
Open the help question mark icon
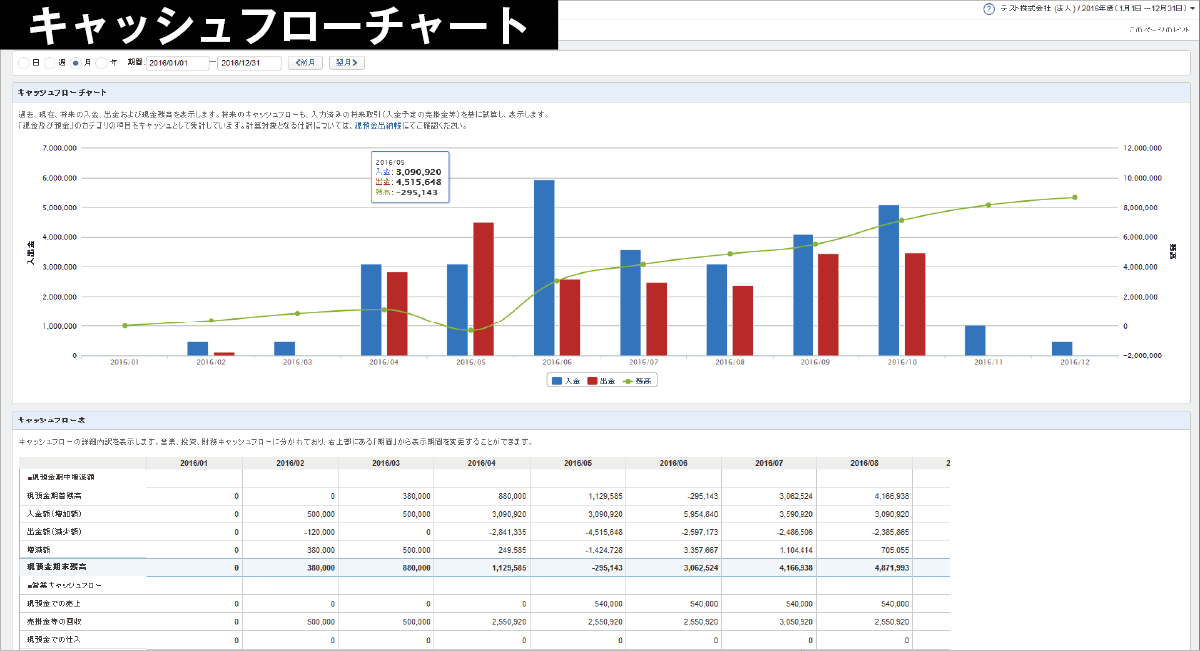coord(989,8)
